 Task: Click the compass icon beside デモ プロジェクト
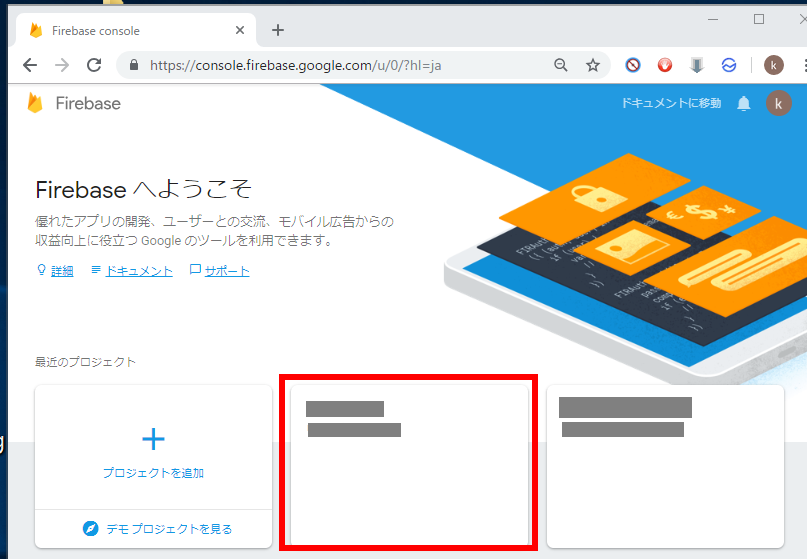91,528
